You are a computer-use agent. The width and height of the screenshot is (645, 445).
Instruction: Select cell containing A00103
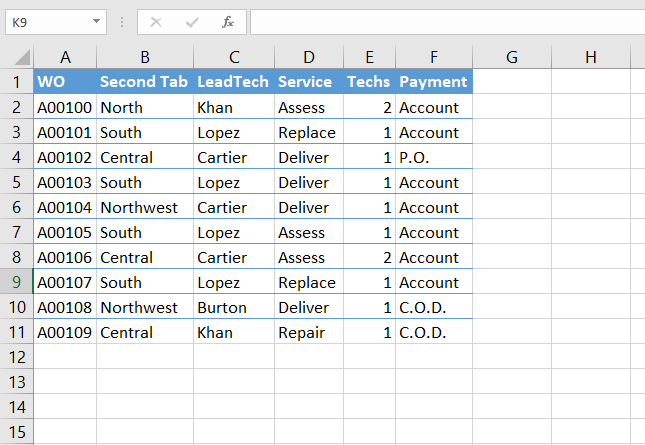pos(65,182)
